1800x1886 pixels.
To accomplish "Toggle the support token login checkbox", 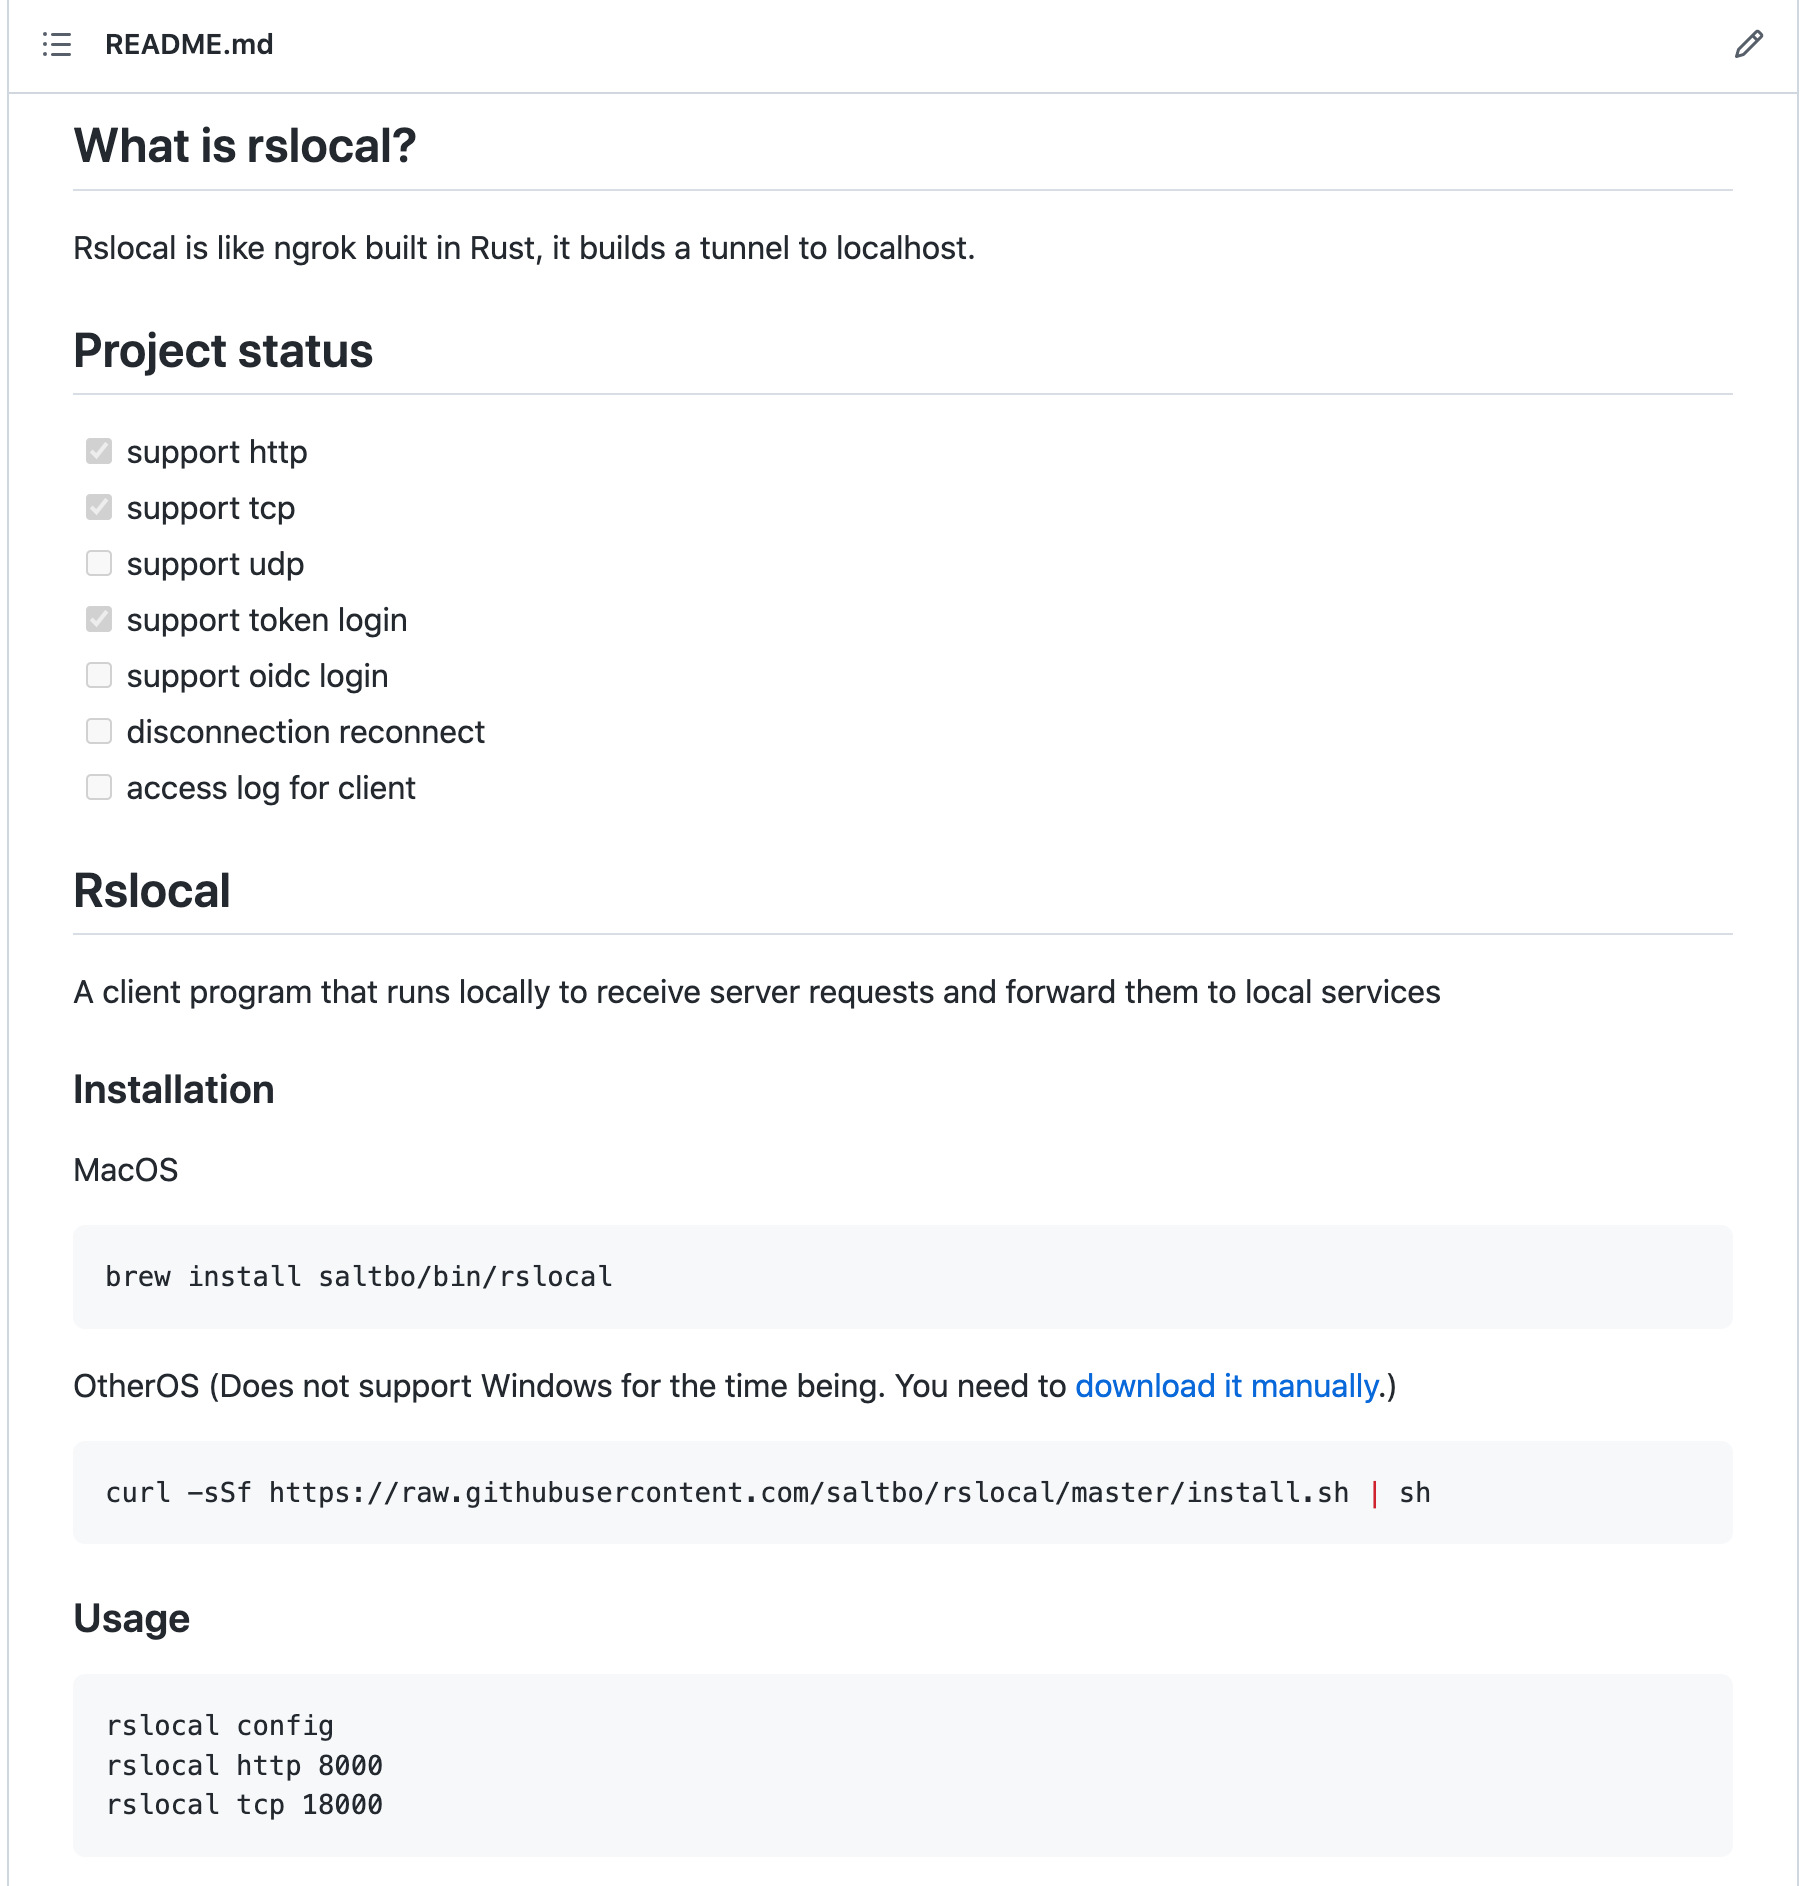I will click(x=99, y=619).
